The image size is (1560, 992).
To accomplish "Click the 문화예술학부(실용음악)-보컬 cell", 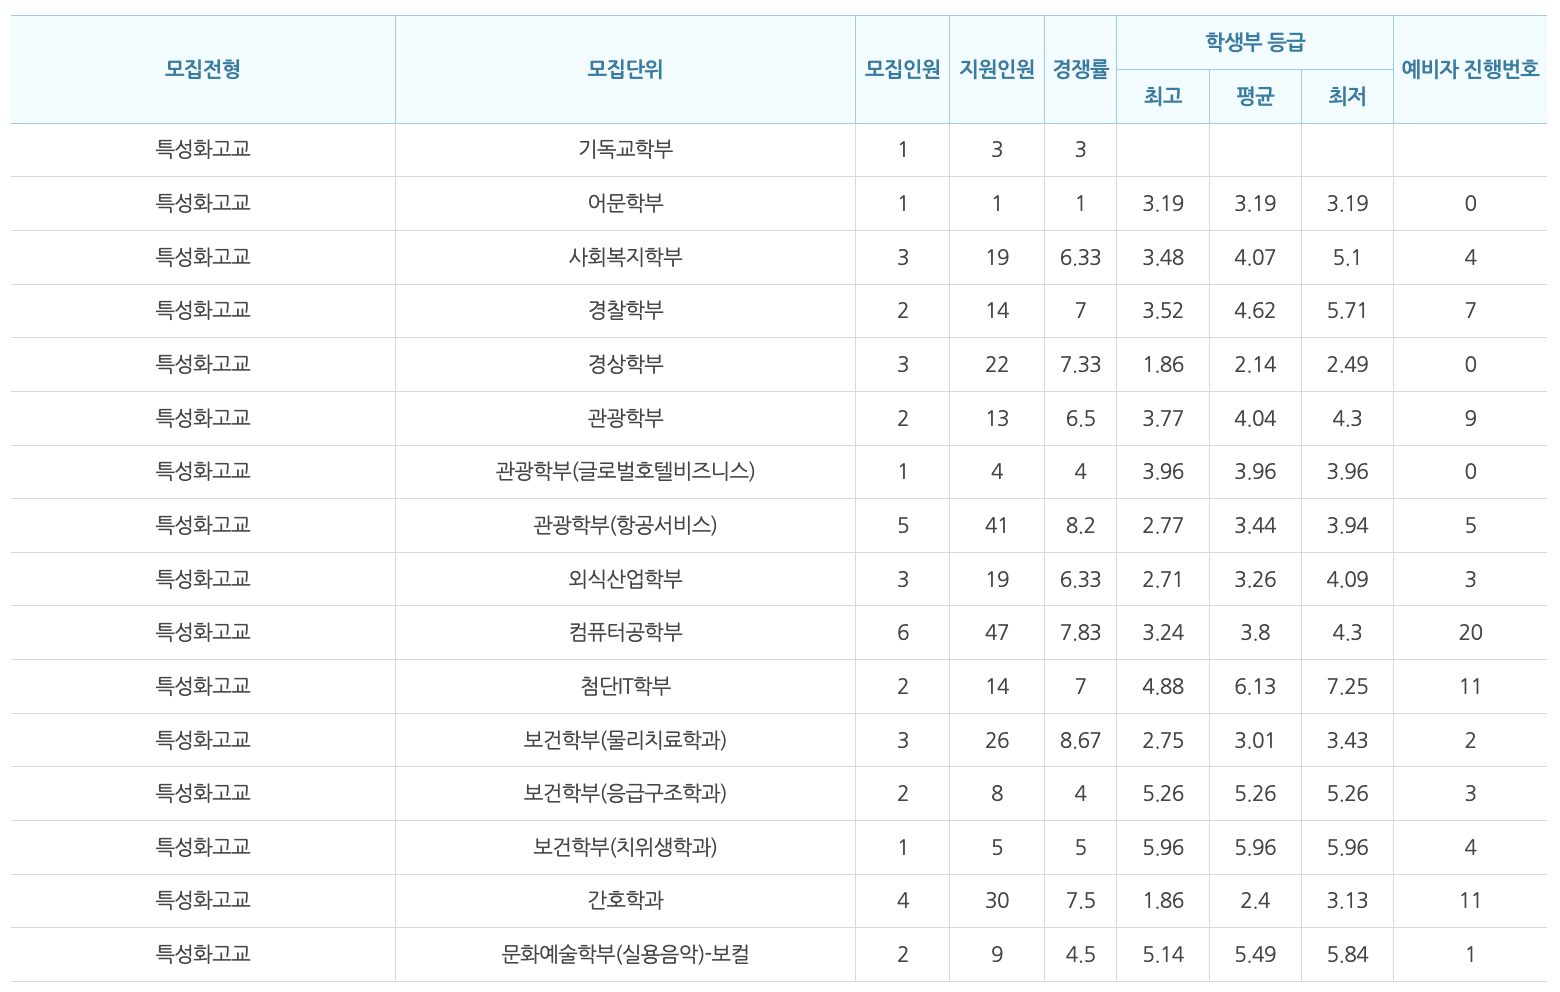I will coord(625,954).
